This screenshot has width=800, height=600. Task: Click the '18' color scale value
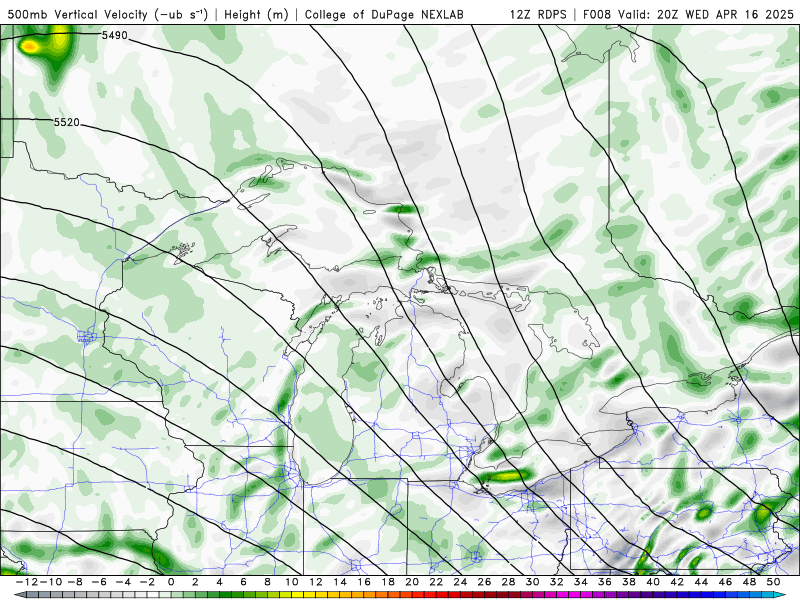tap(388, 582)
